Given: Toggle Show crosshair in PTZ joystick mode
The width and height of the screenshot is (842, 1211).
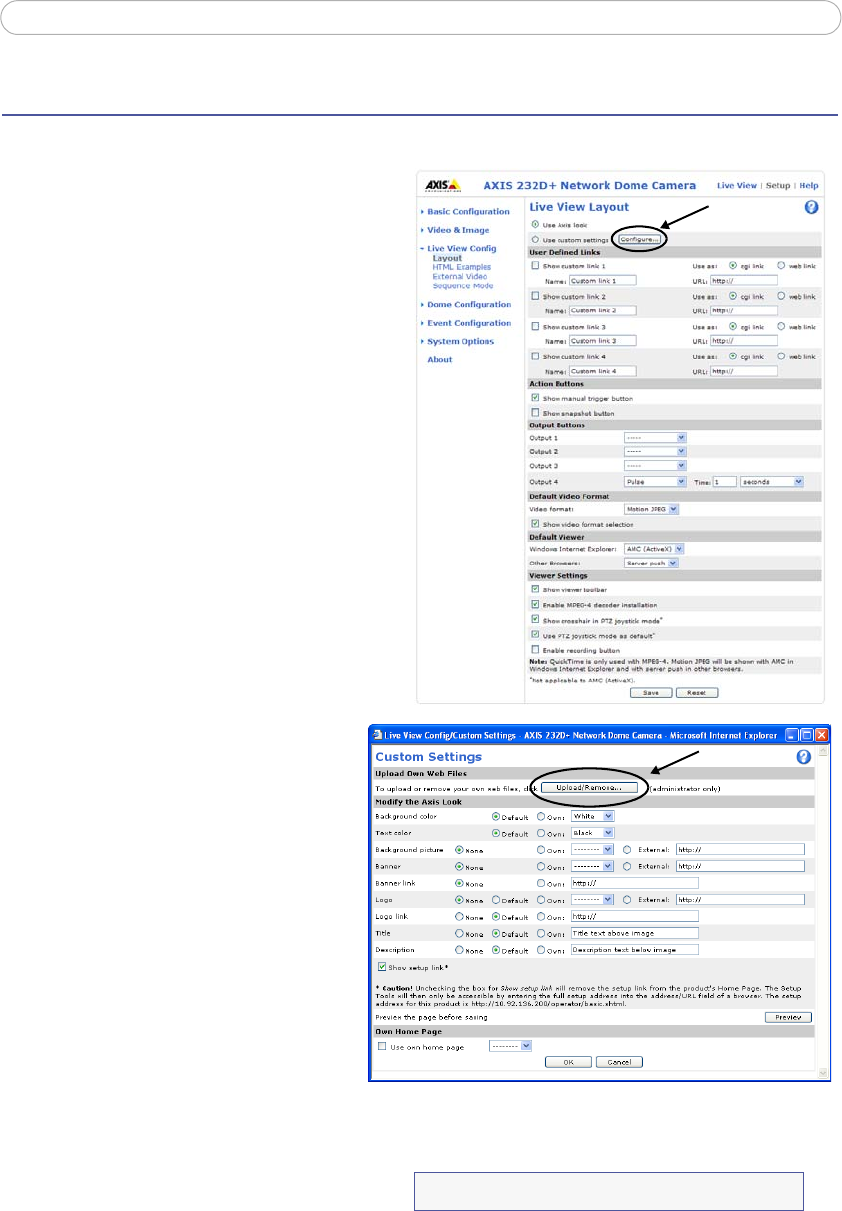Looking at the screenshot, I should pos(535,619).
